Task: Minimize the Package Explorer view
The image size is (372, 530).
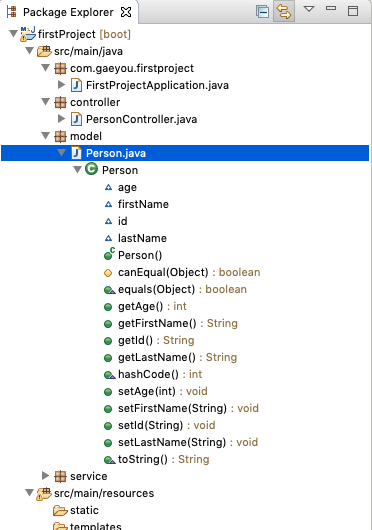Action: pos(331,8)
